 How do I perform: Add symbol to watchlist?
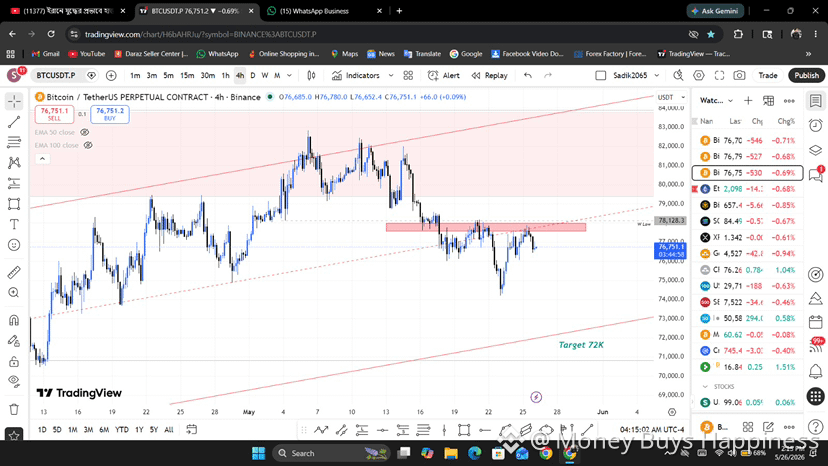[x=748, y=100]
